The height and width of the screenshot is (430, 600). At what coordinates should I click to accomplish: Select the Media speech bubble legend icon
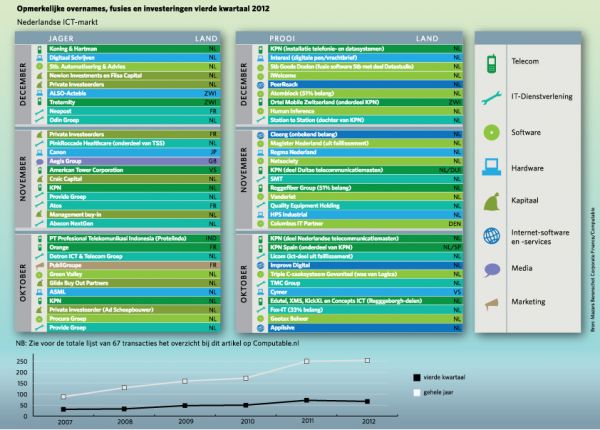coord(492,270)
